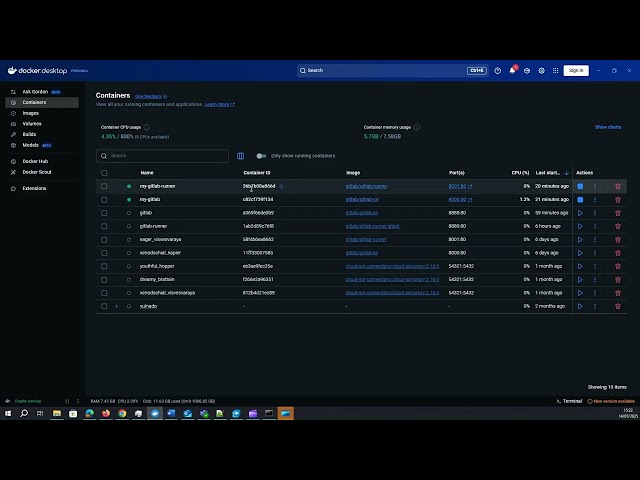Click Show charts link
Image resolution: width=640 pixels, height=480 pixels.
point(608,127)
